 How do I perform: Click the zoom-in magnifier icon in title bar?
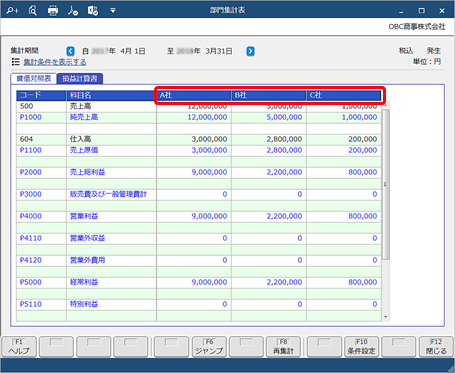(x=12, y=10)
